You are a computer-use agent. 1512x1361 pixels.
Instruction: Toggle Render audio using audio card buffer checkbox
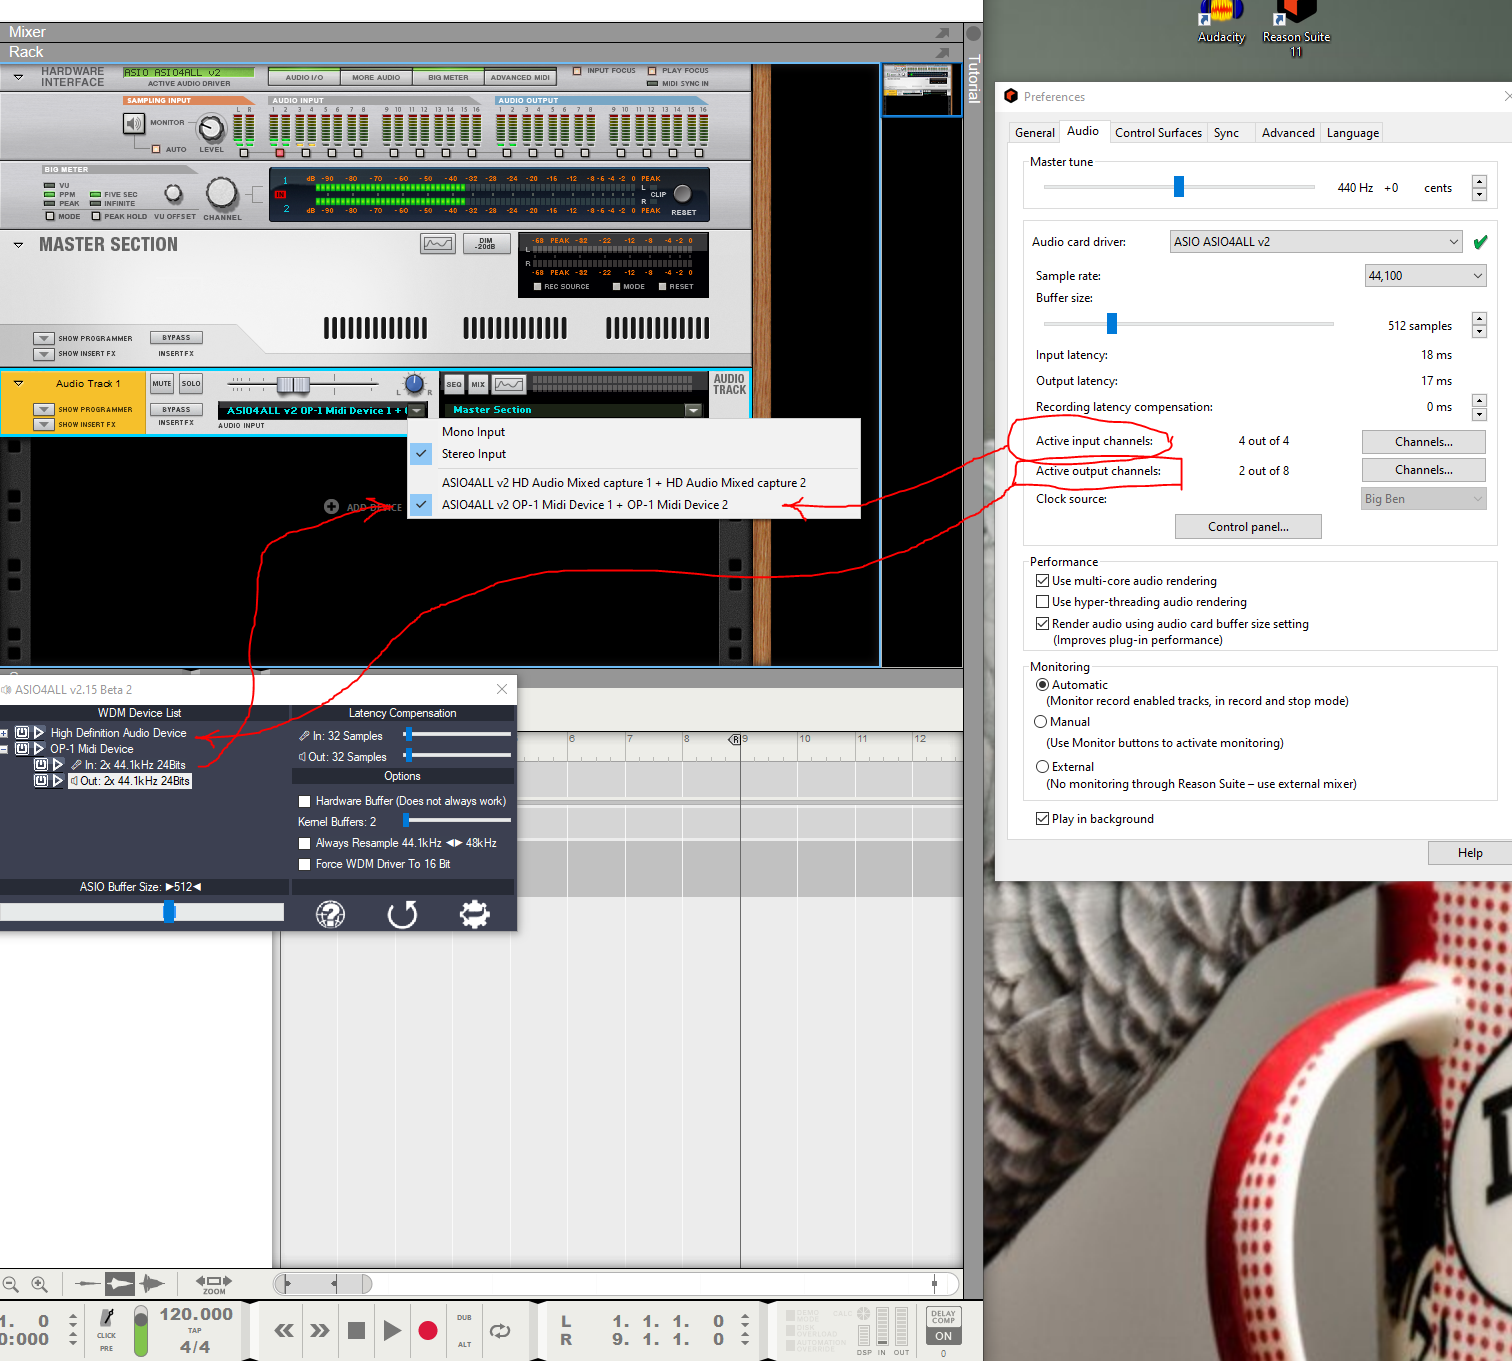1043,624
